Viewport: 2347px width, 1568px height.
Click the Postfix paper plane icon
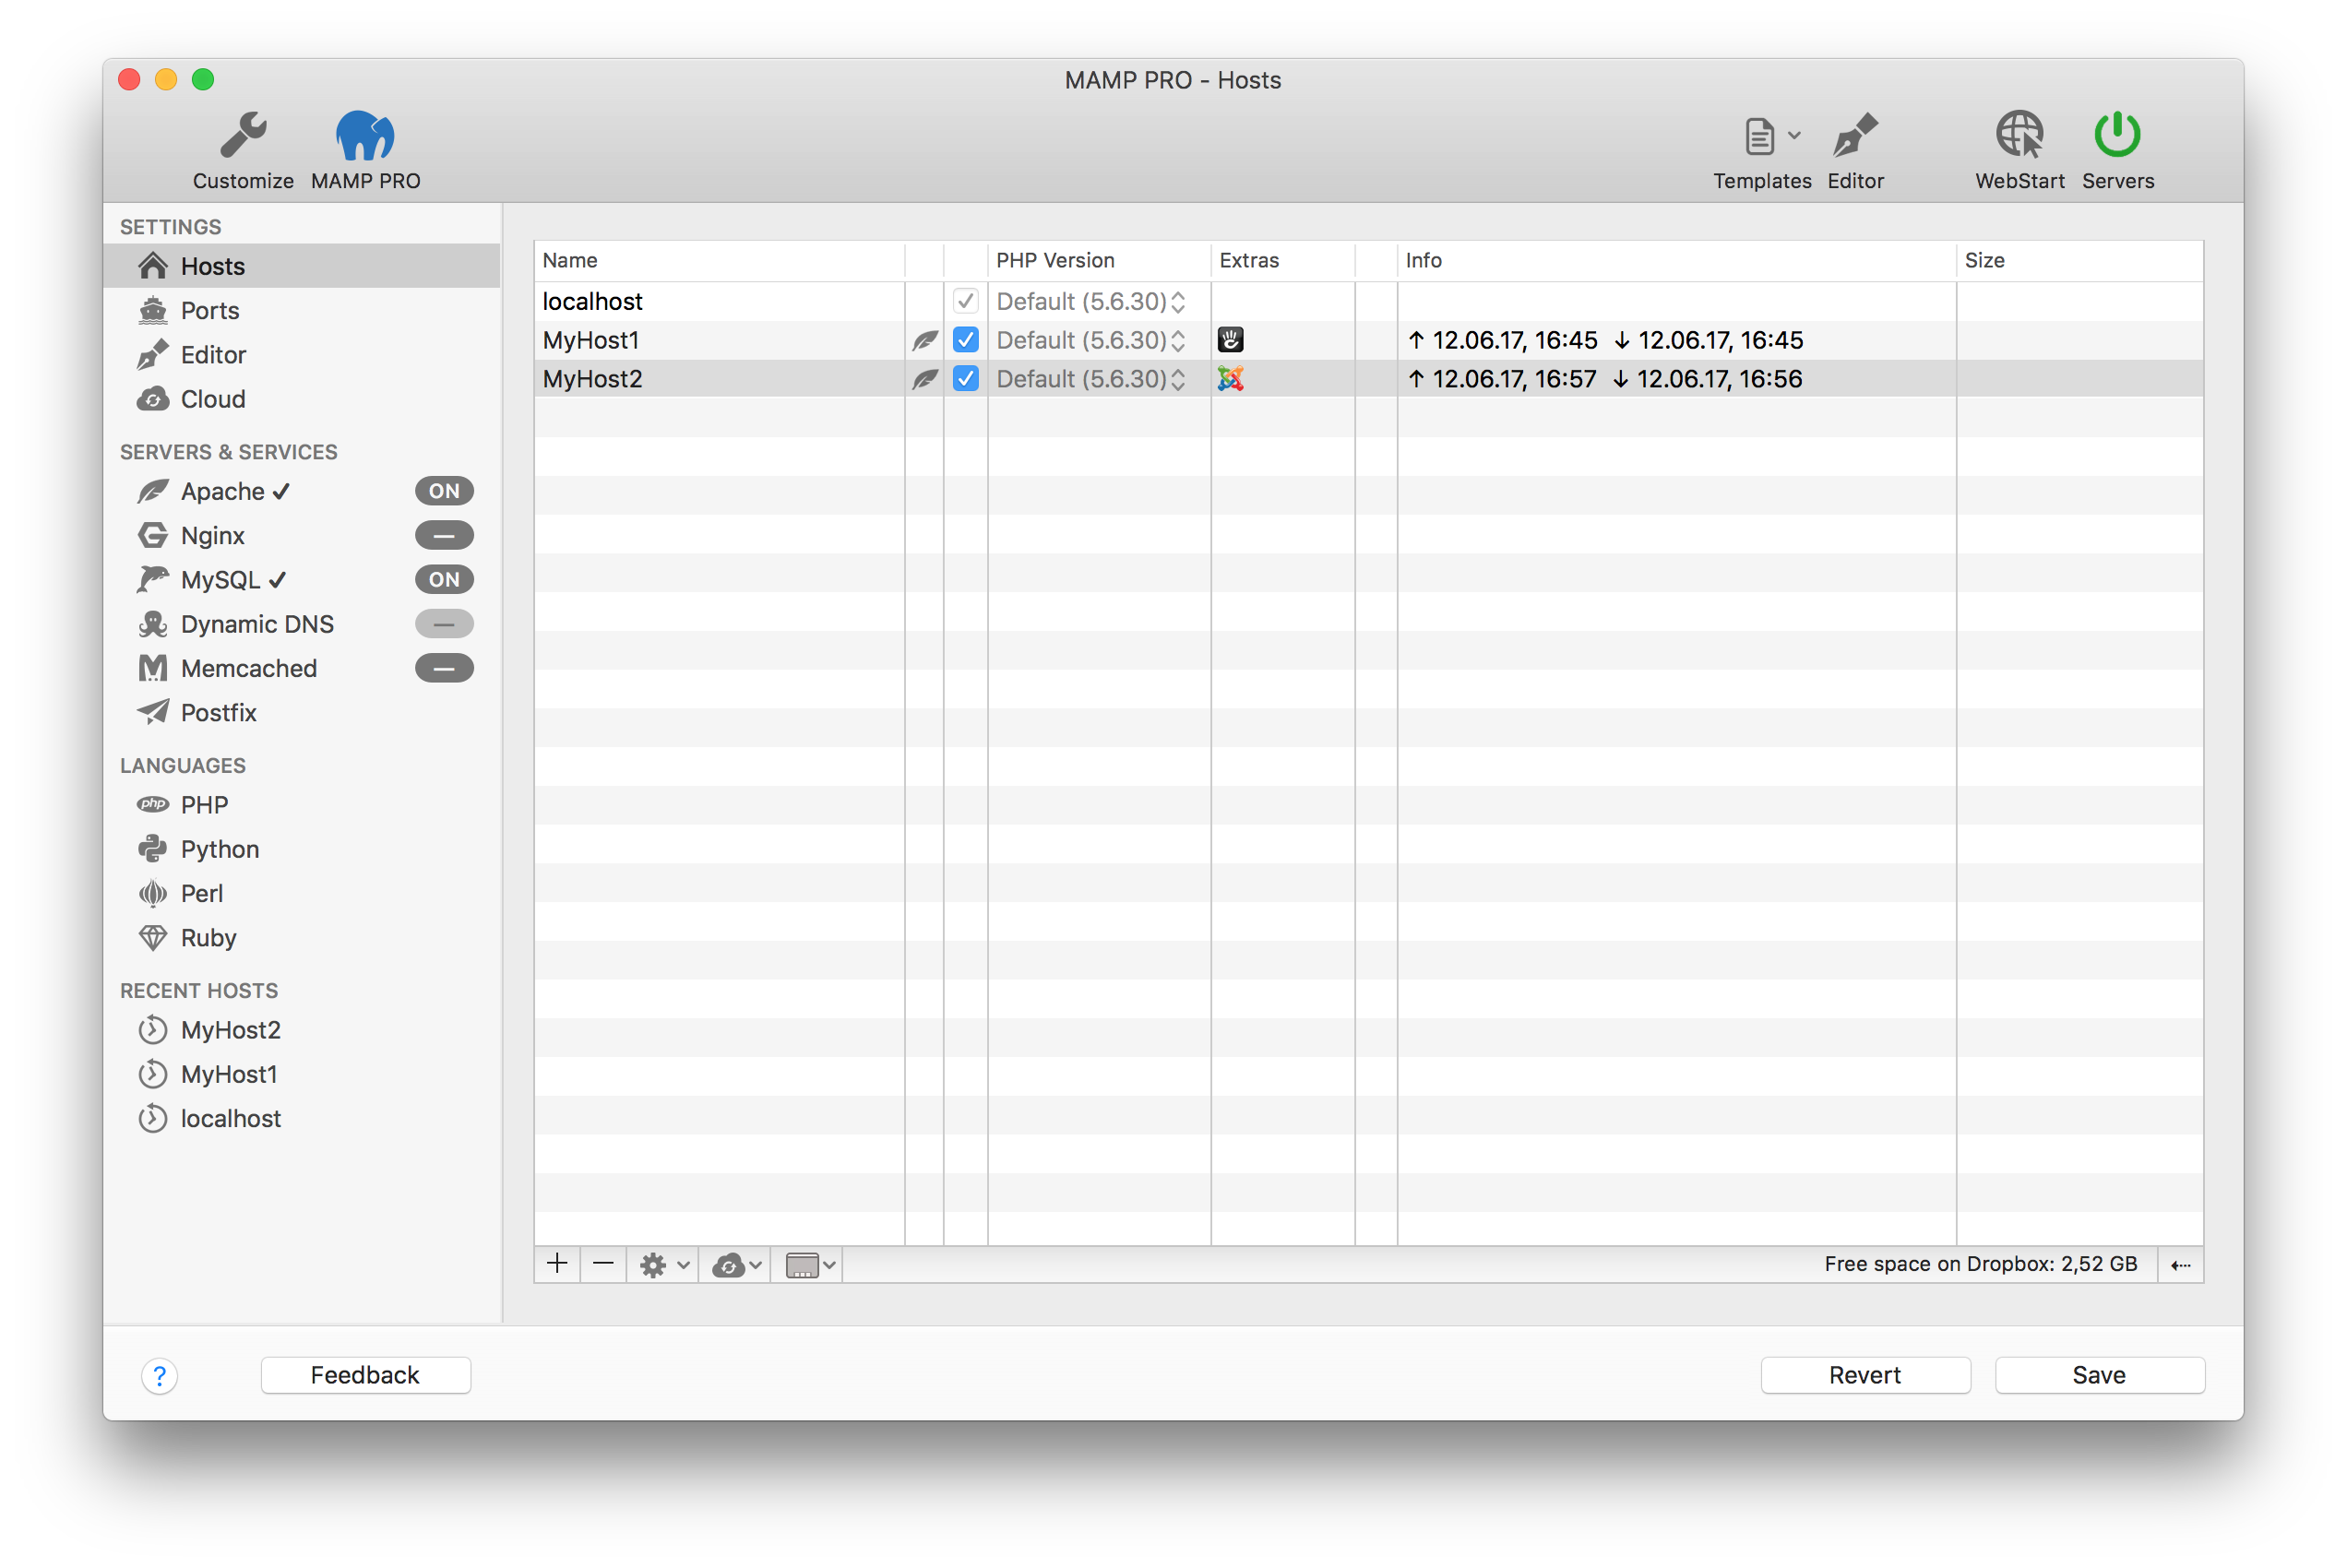click(x=152, y=712)
